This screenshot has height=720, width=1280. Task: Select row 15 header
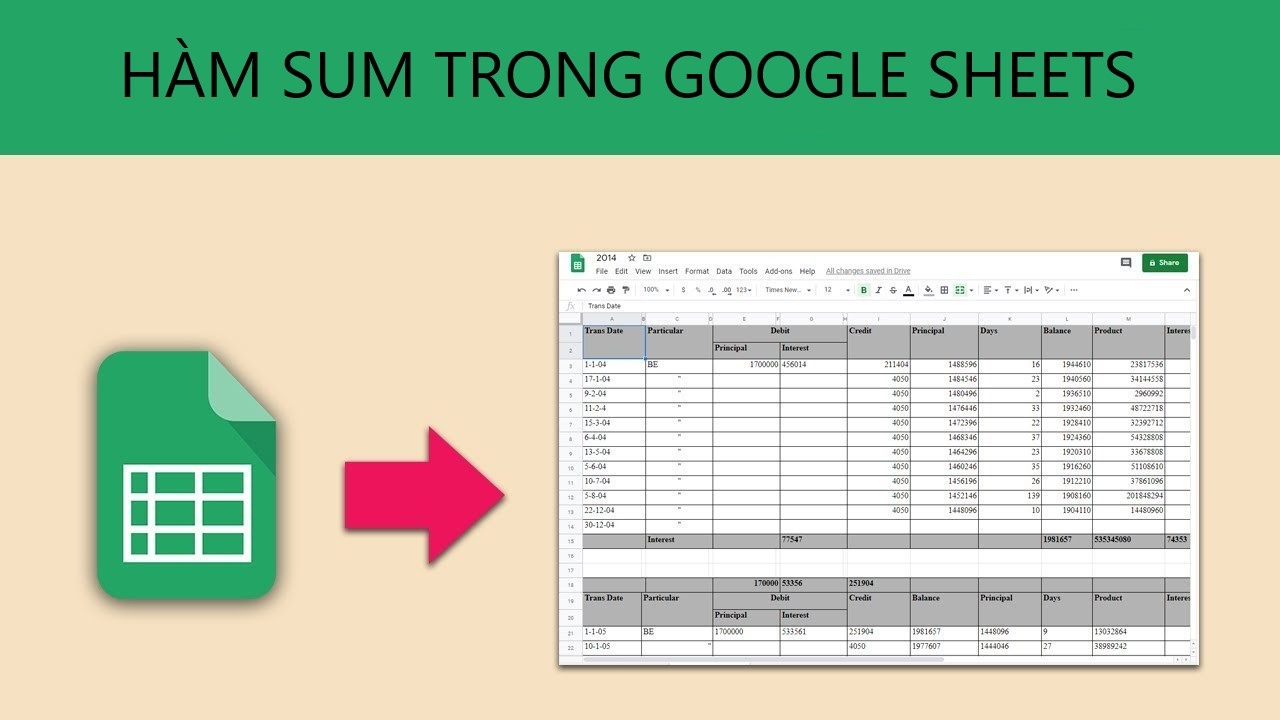[570, 540]
